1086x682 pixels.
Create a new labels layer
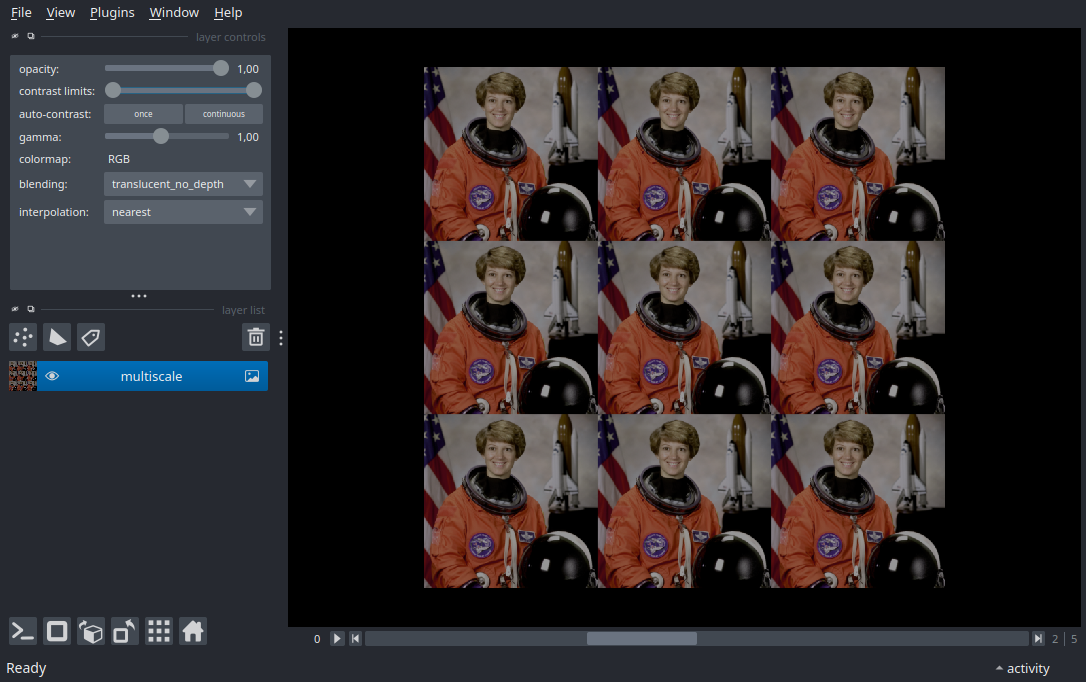point(91,337)
